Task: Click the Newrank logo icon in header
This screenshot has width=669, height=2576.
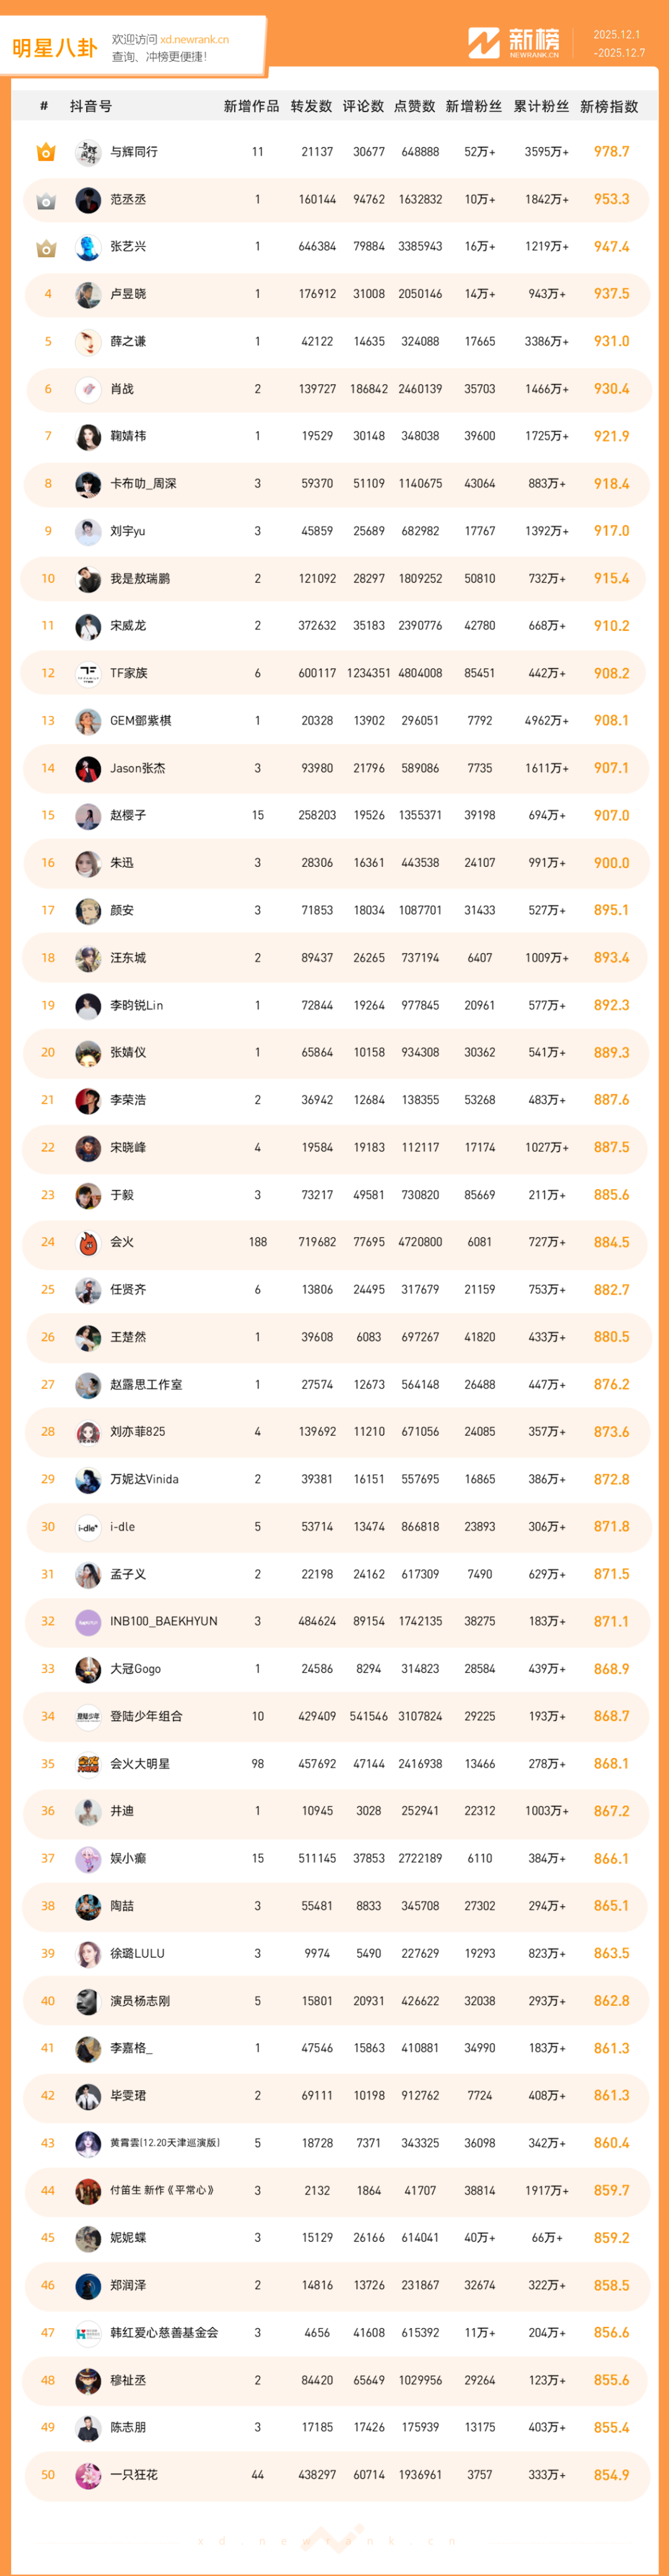Action: [x=484, y=43]
